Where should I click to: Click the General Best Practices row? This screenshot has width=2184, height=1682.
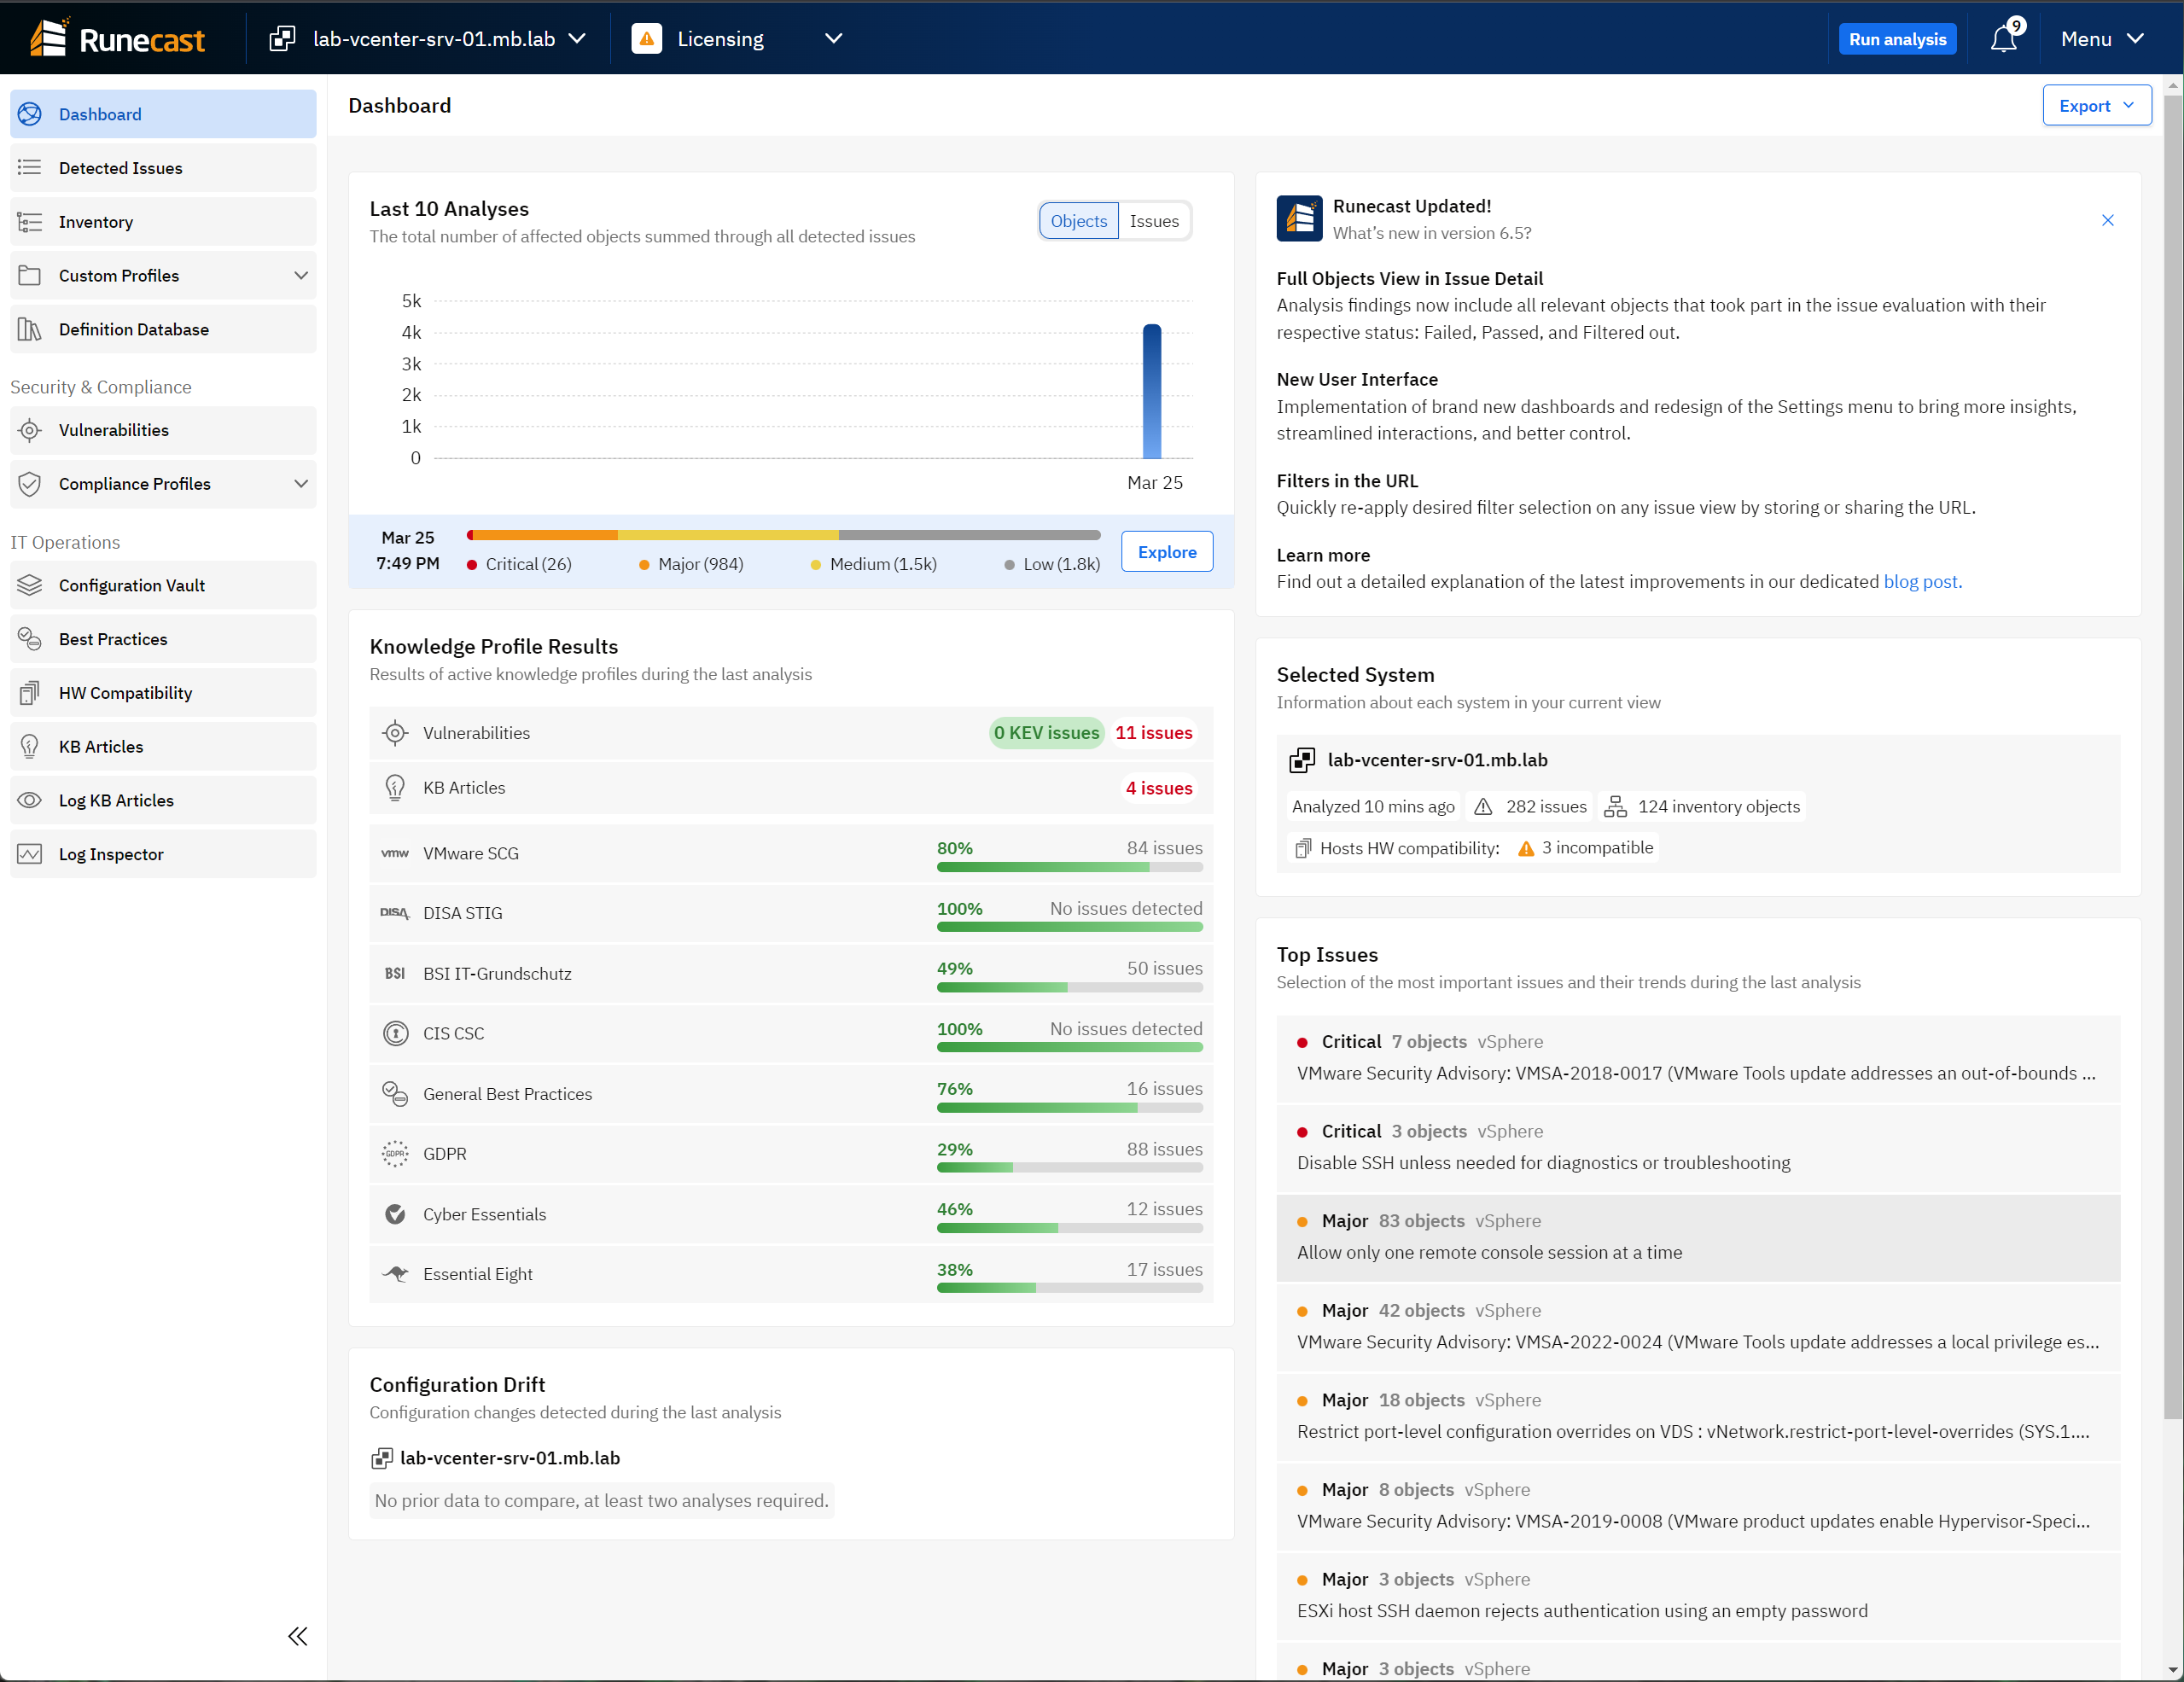tap(791, 1094)
